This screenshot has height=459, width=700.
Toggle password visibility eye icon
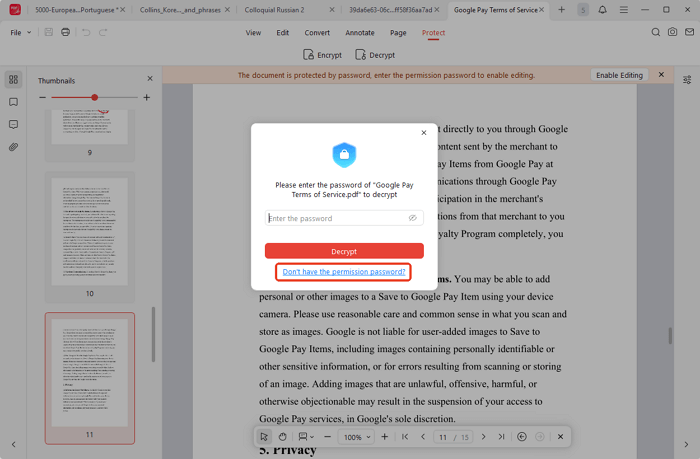[412, 218]
